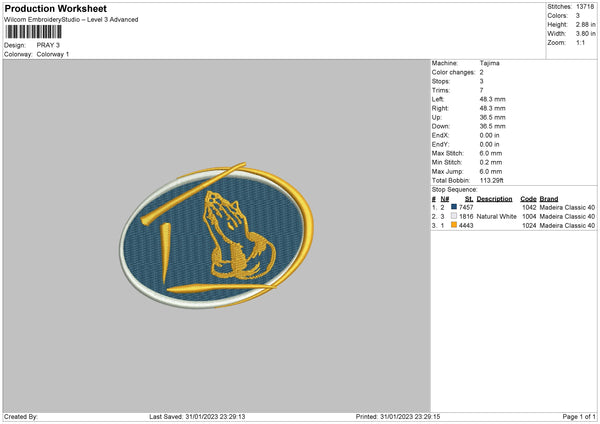Click the 'Page 1 of 1' footer text
The width and height of the screenshot is (600, 424).
click(x=579, y=416)
